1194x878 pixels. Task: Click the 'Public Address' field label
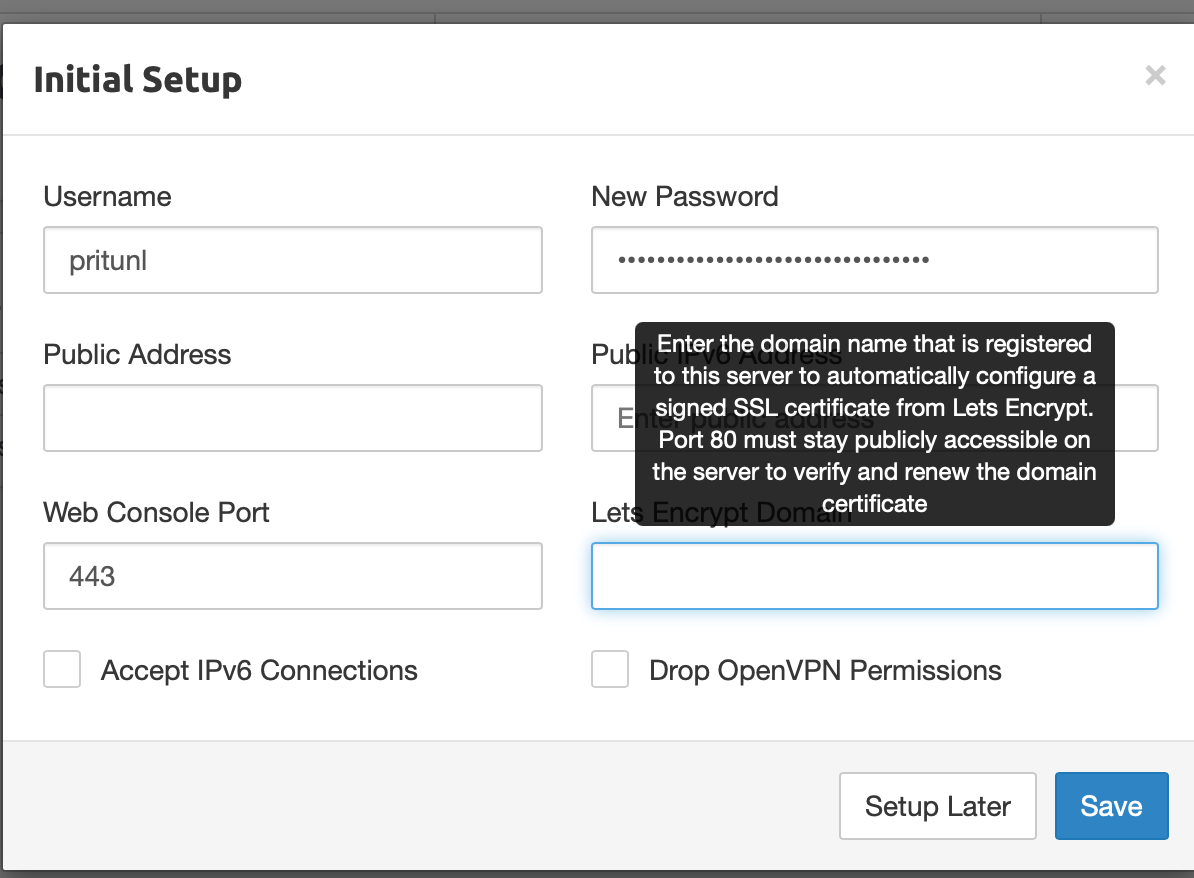click(137, 354)
